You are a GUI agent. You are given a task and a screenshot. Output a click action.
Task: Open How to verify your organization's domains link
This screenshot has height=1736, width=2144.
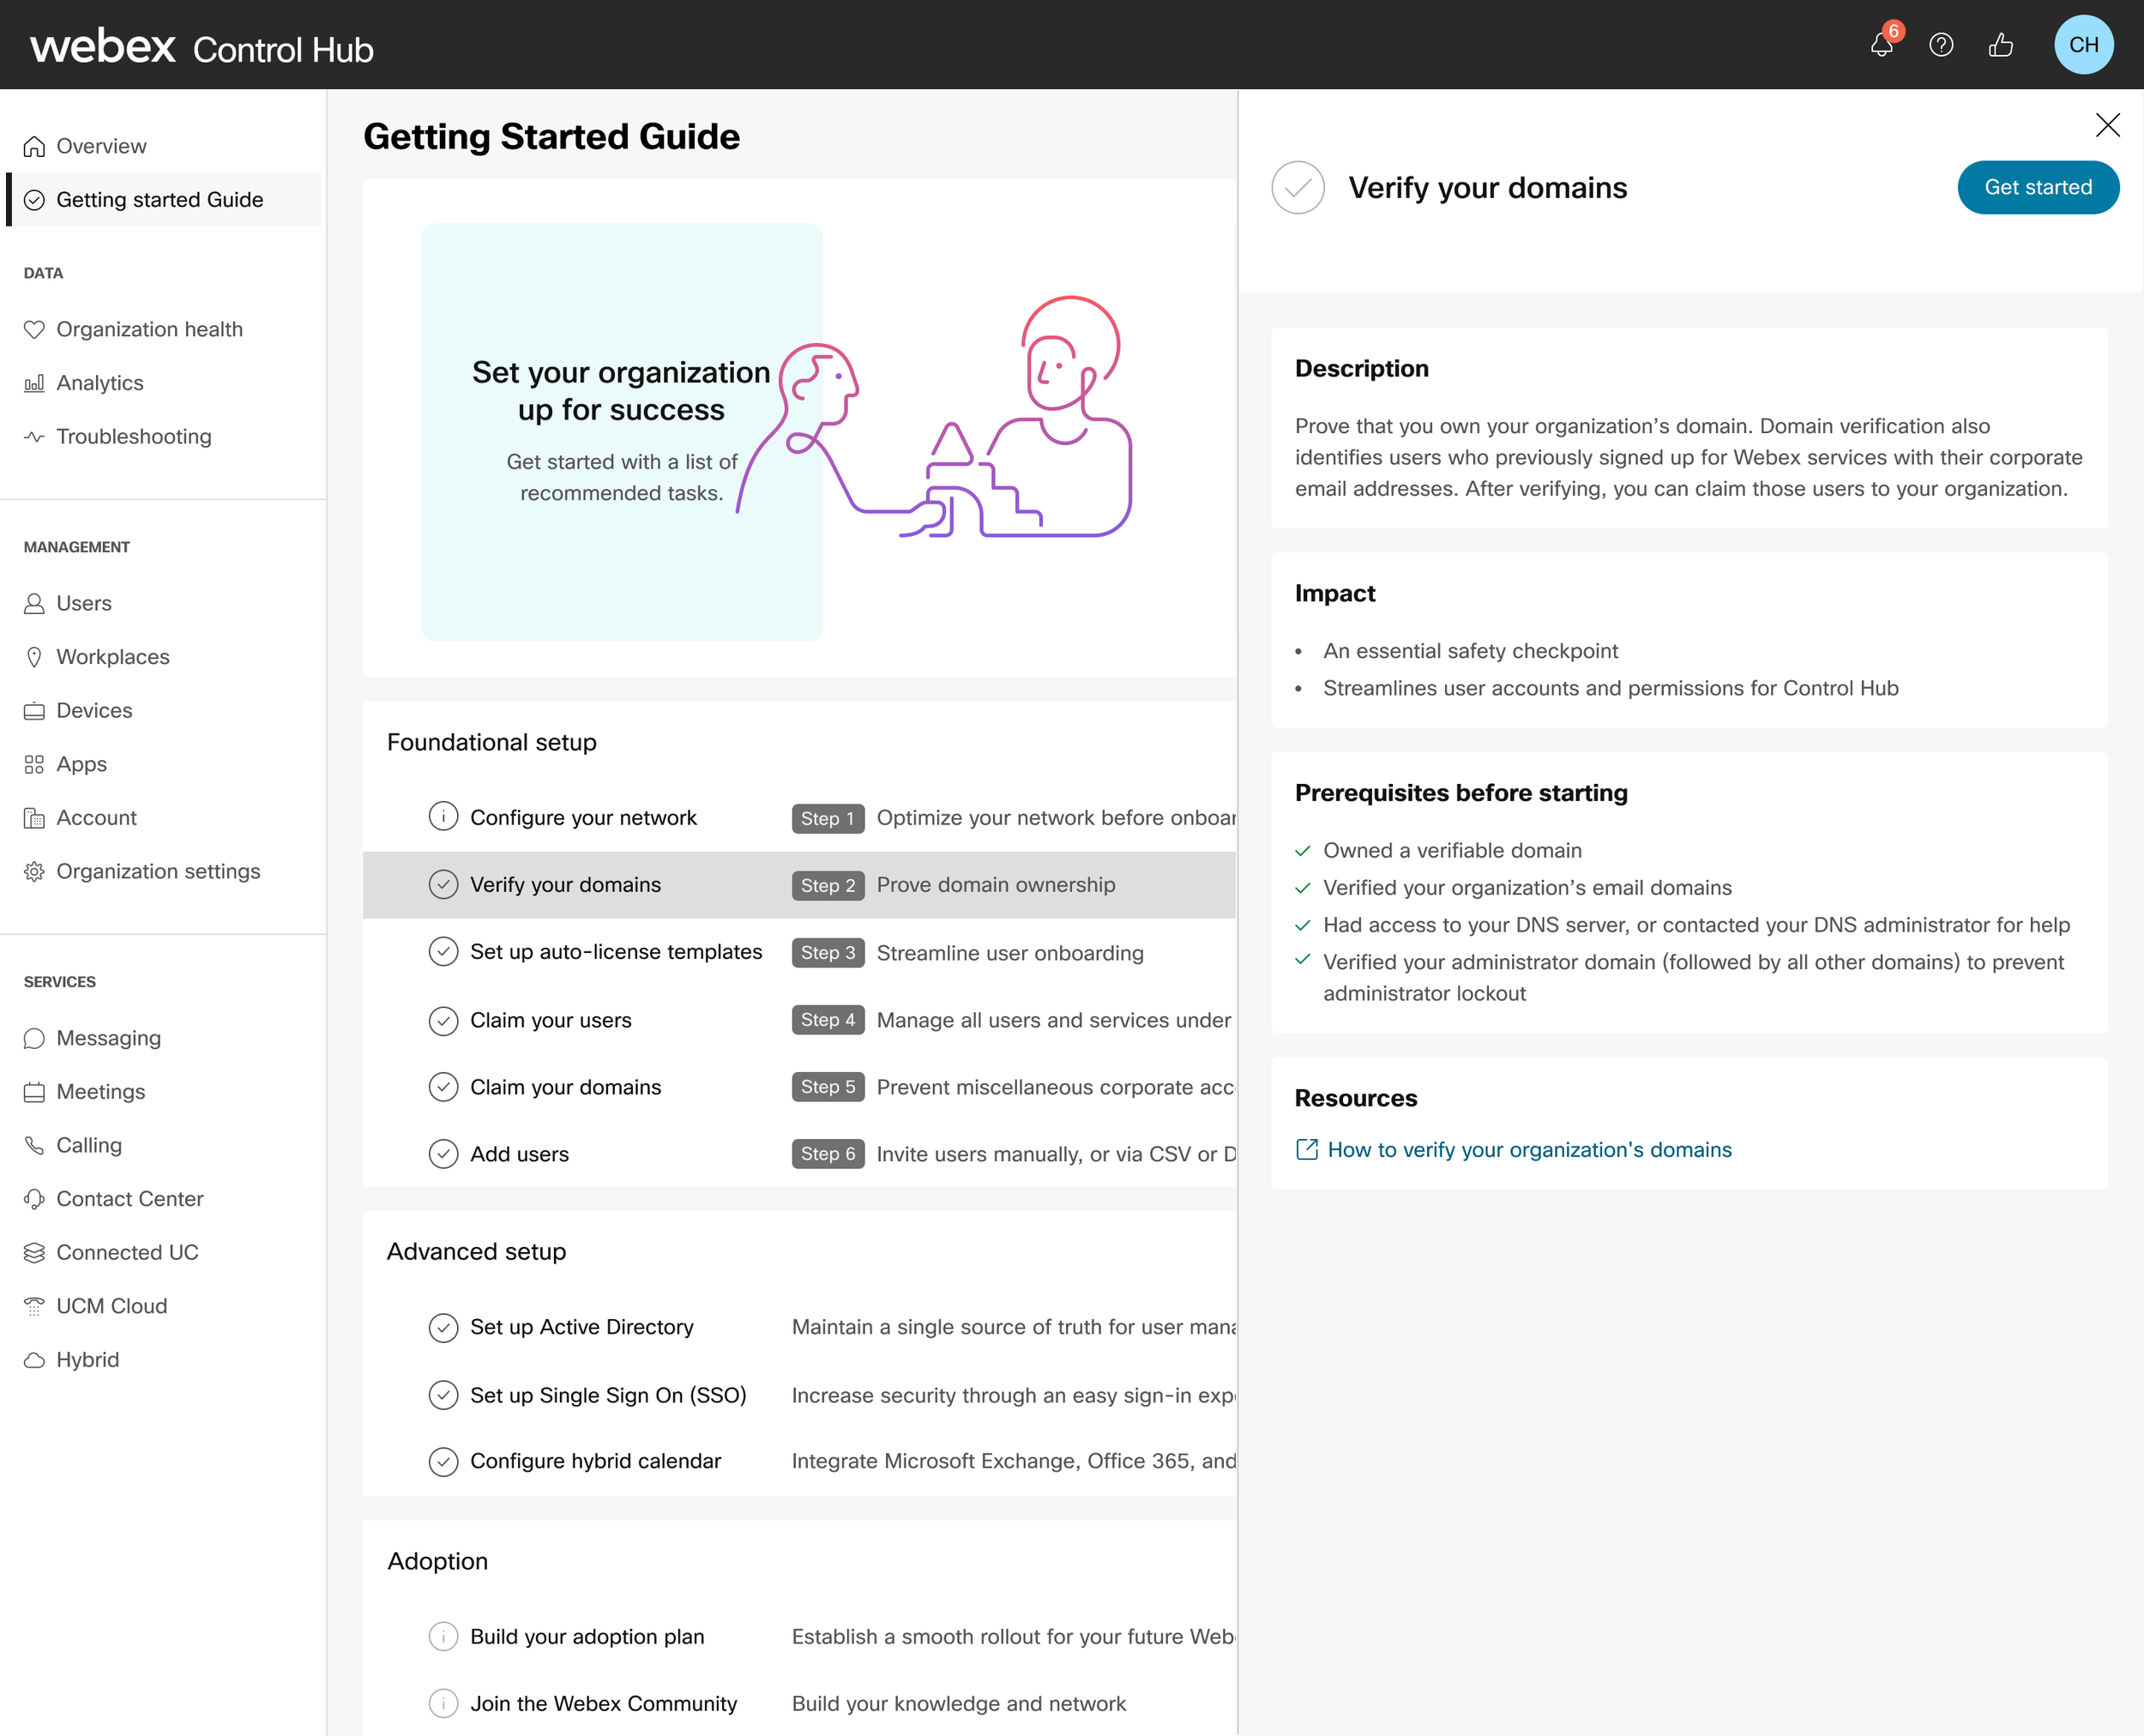(1529, 1150)
